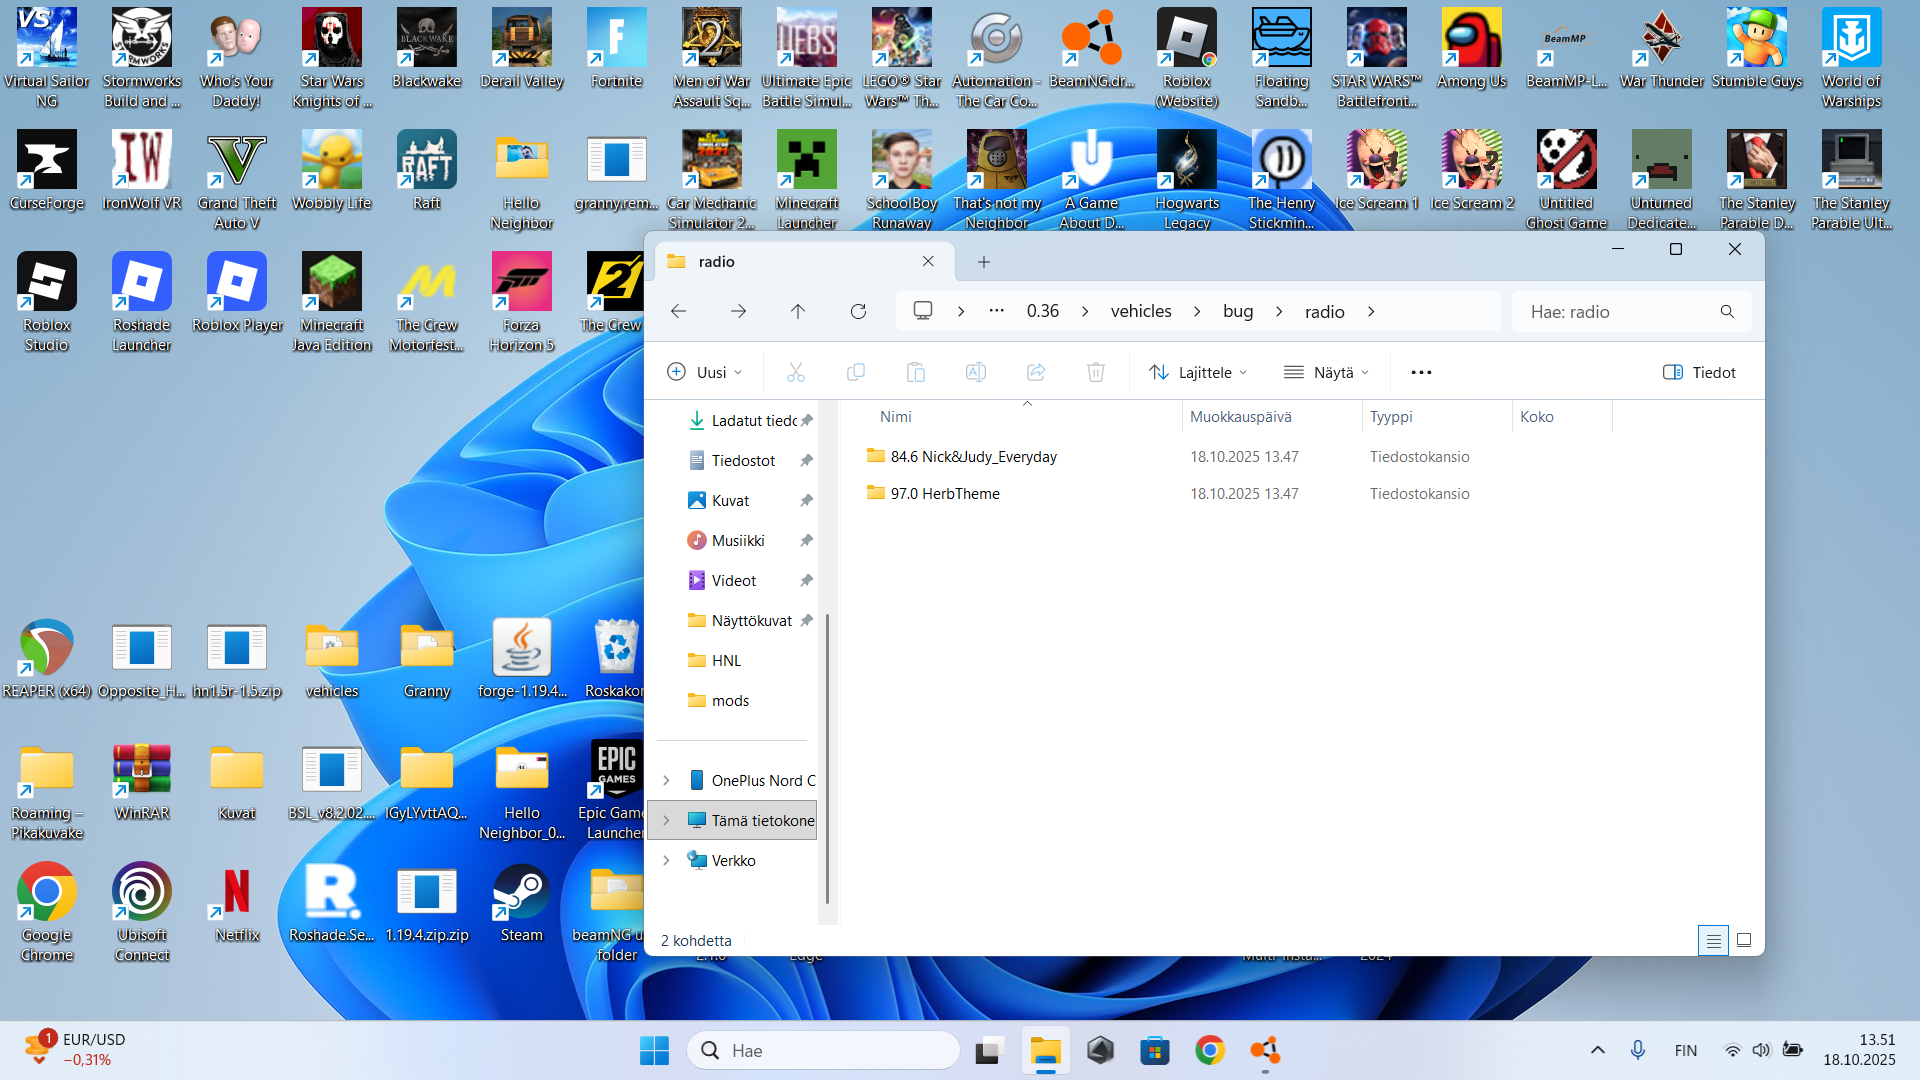The image size is (1920, 1080).
Task: Go up one folder level
Action: pyautogui.click(x=798, y=311)
